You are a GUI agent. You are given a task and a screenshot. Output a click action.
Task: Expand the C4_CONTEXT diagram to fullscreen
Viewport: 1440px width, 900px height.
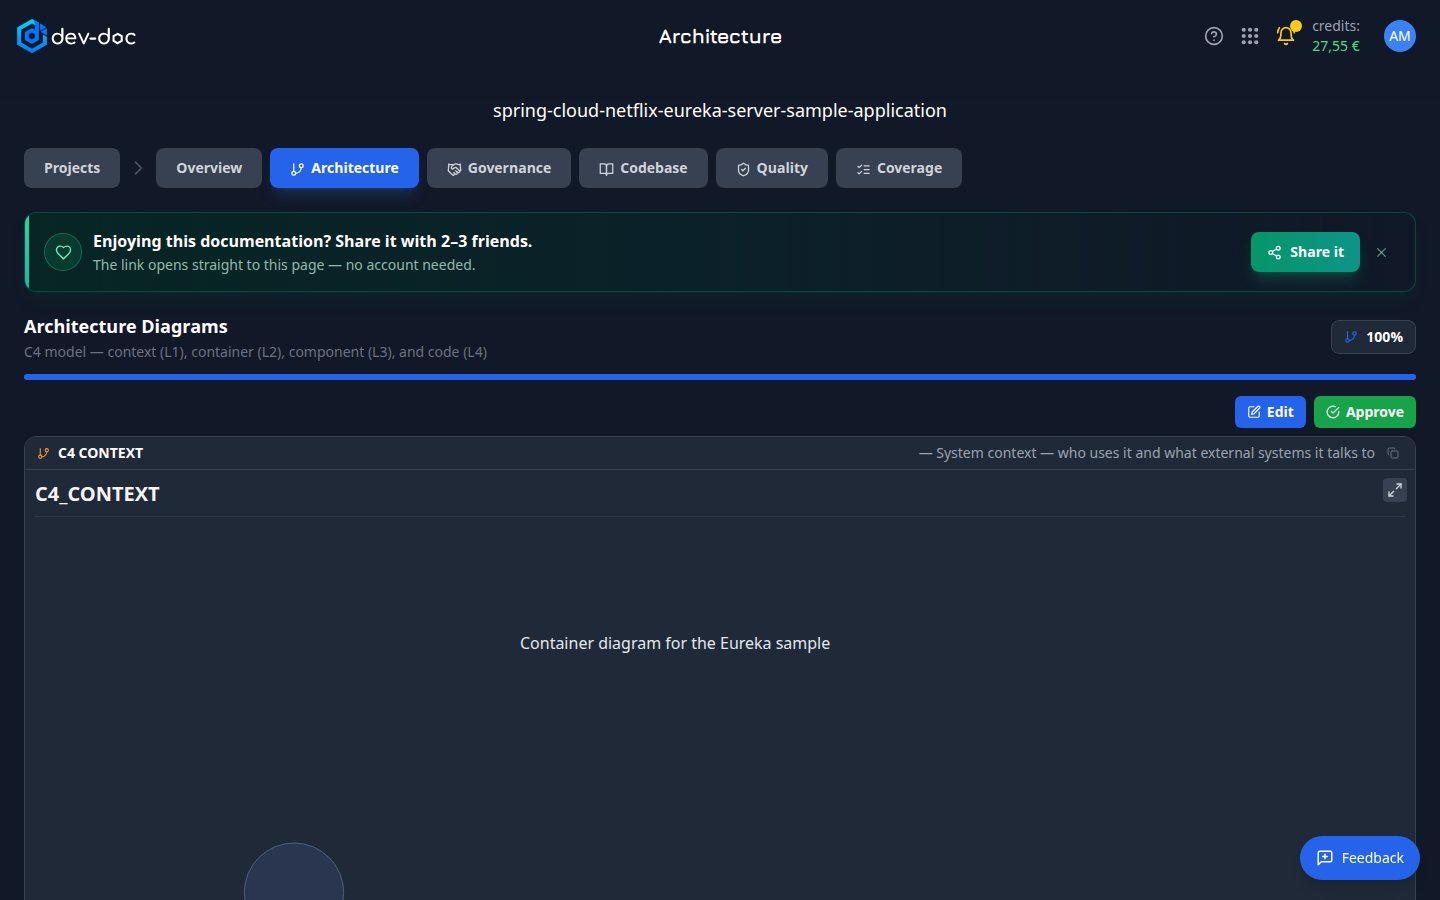pos(1394,490)
